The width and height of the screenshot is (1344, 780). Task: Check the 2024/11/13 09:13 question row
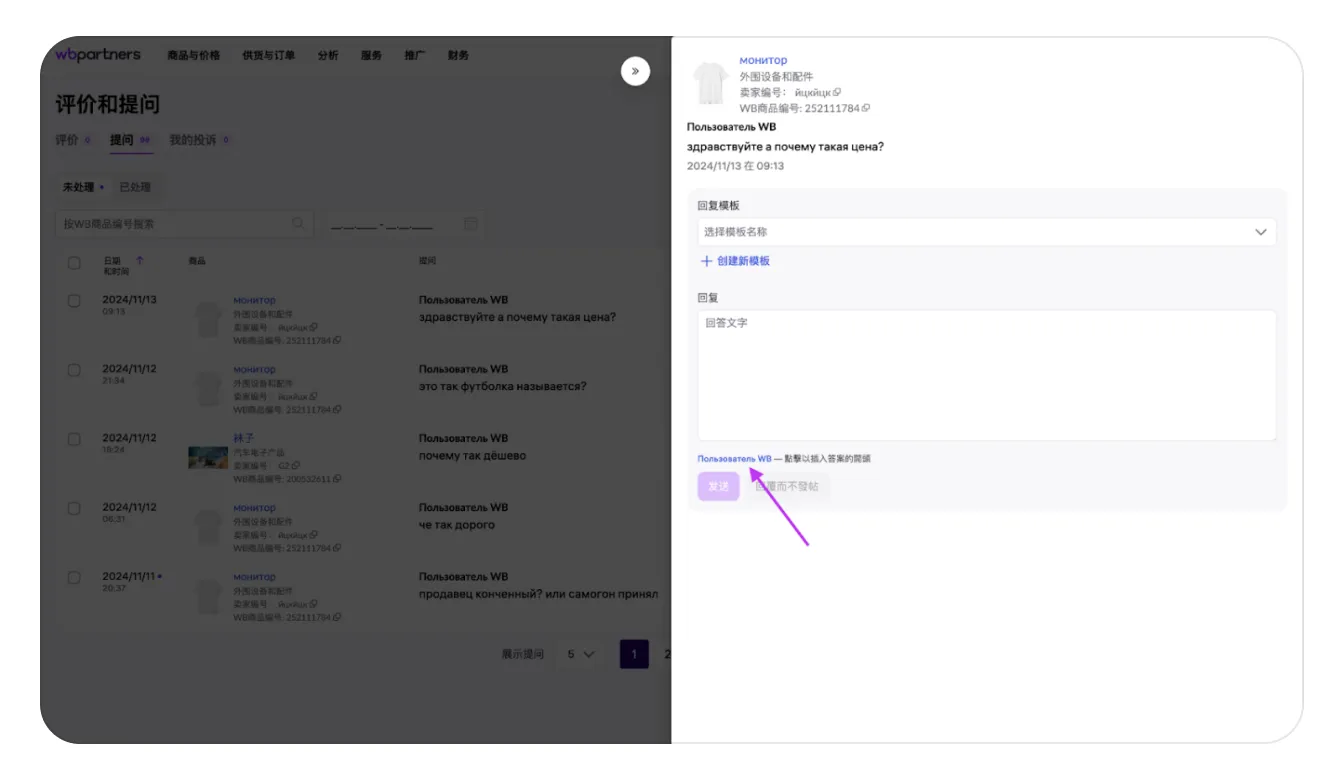(x=74, y=300)
